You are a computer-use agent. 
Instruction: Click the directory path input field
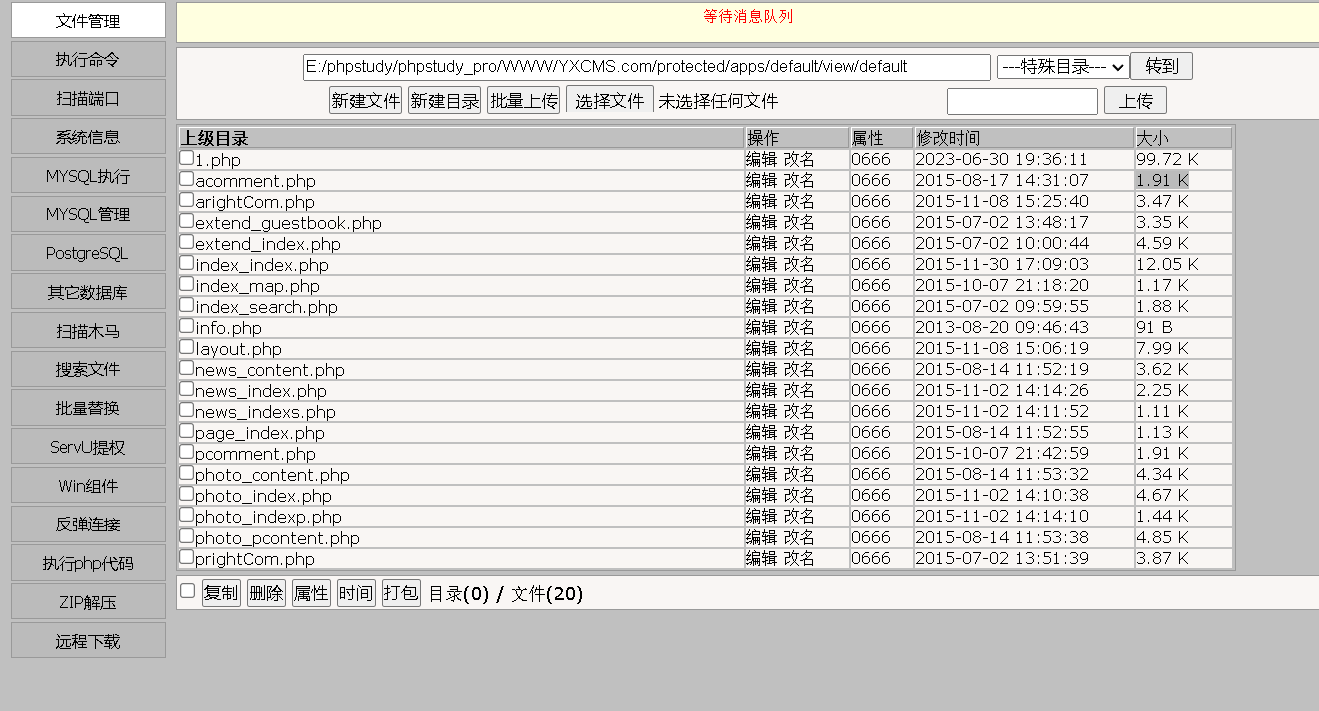pyautogui.click(x=645, y=66)
